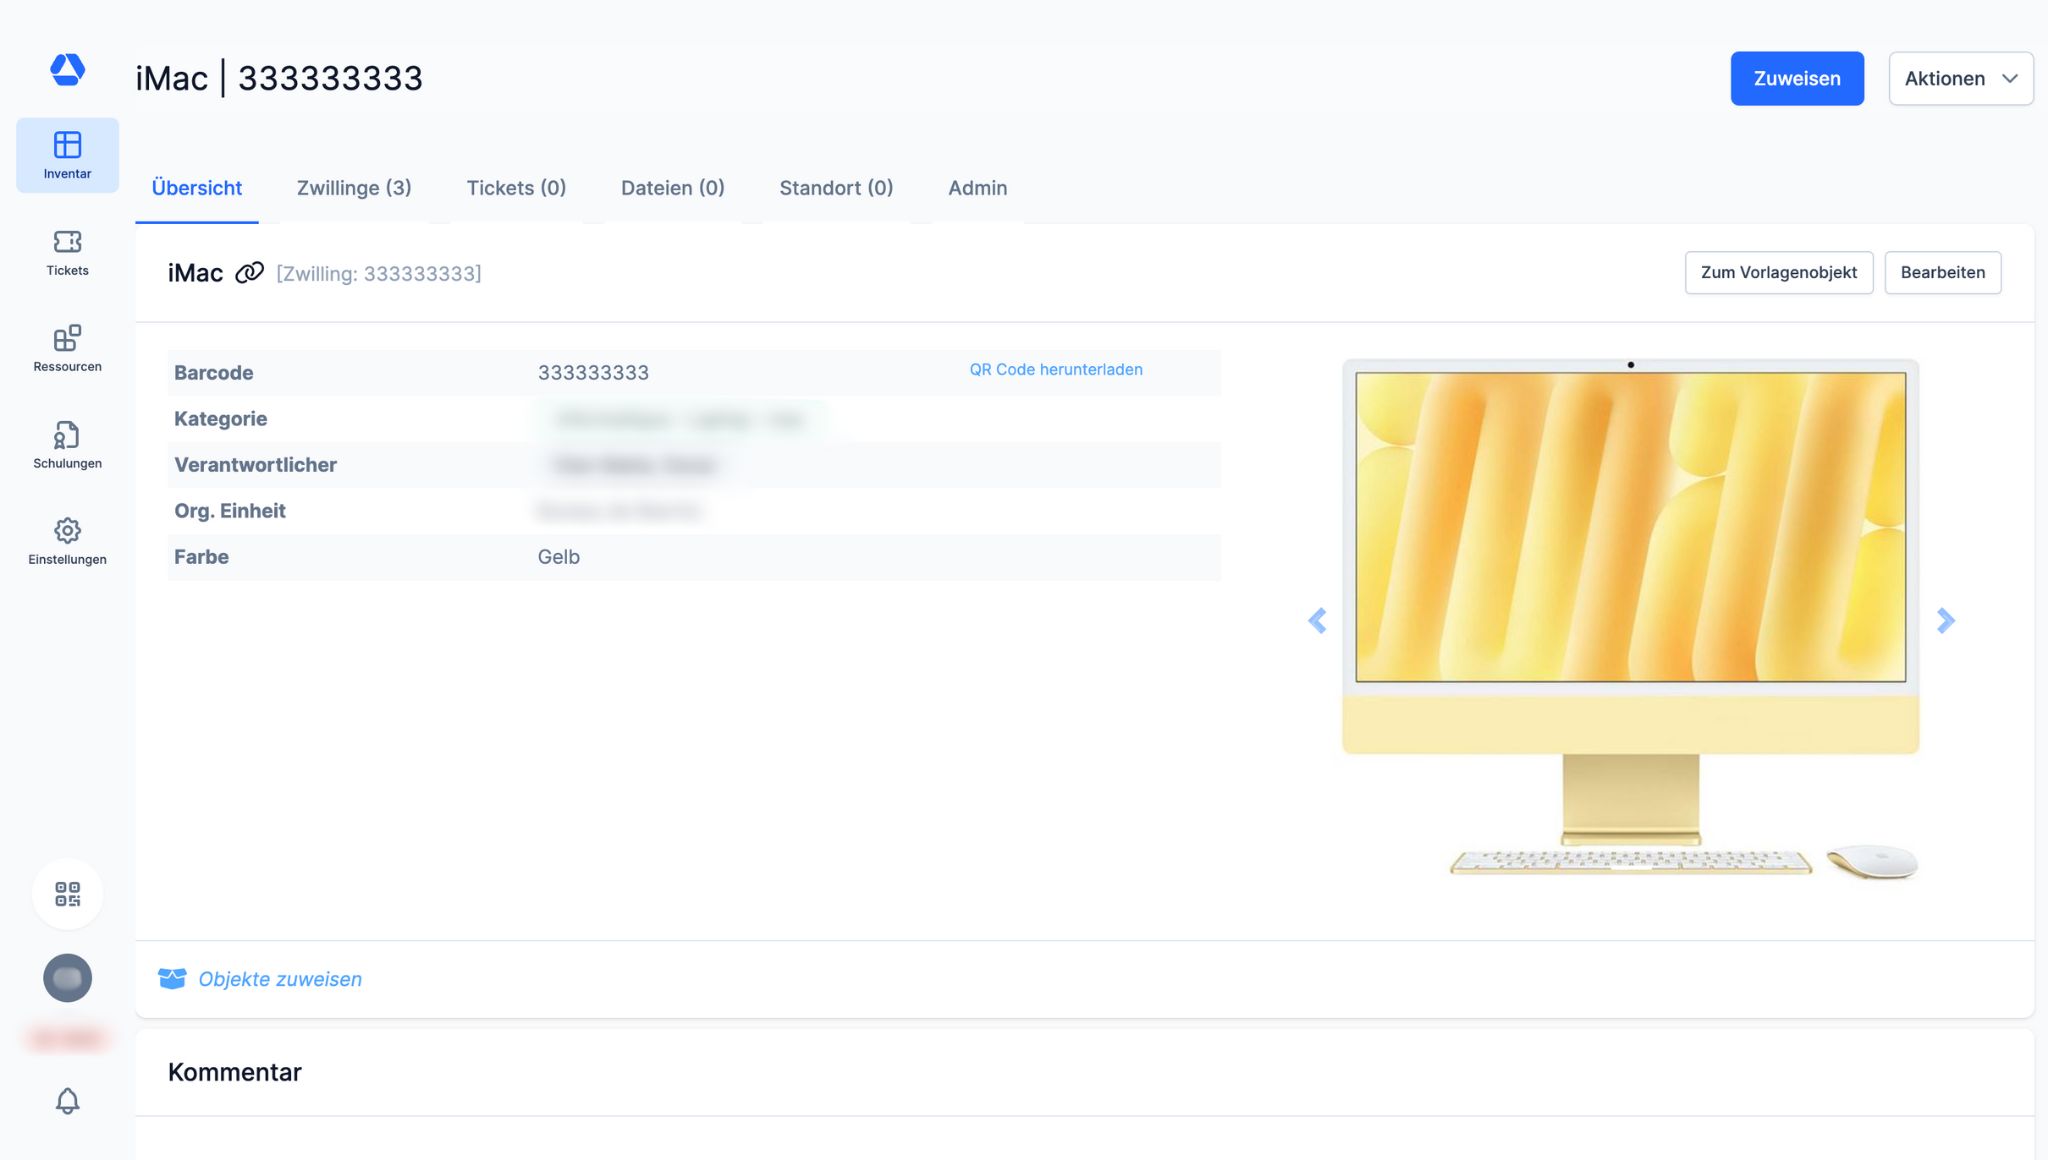Open the Inventar section in sidebar
The height and width of the screenshot is (1160, 2048).
(67, 155)
